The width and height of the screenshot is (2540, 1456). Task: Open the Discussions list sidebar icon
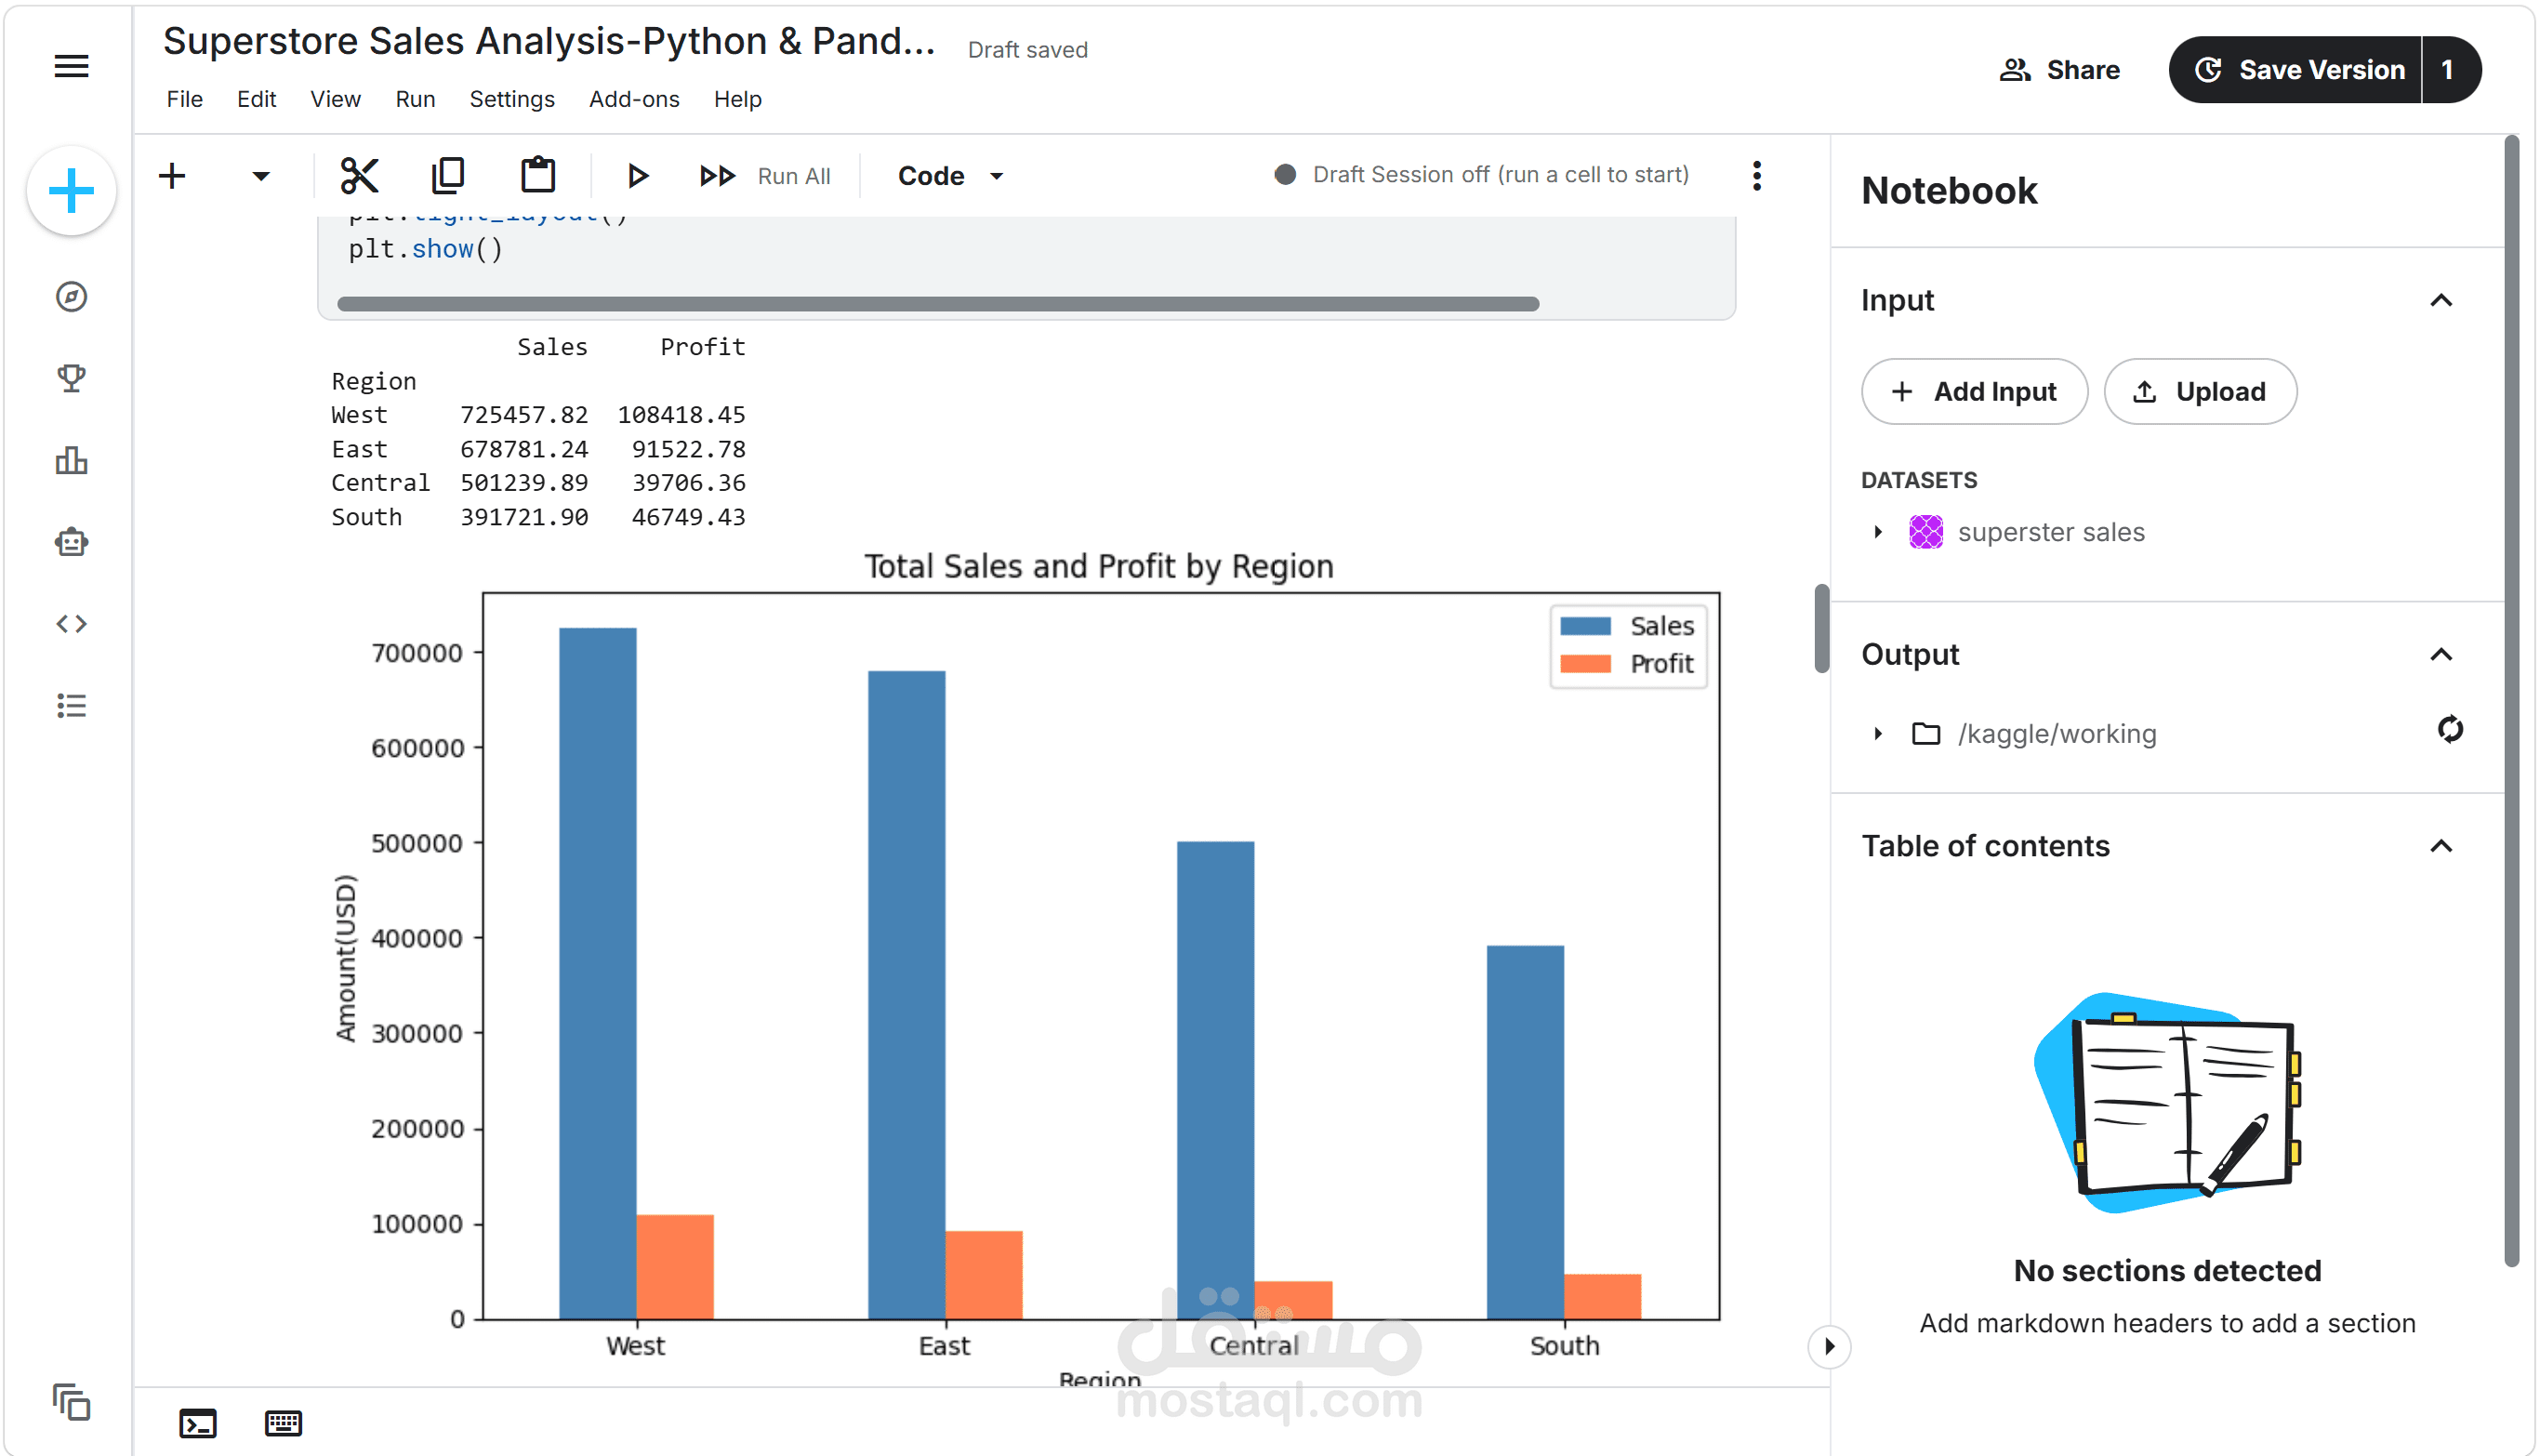[71, 706]
